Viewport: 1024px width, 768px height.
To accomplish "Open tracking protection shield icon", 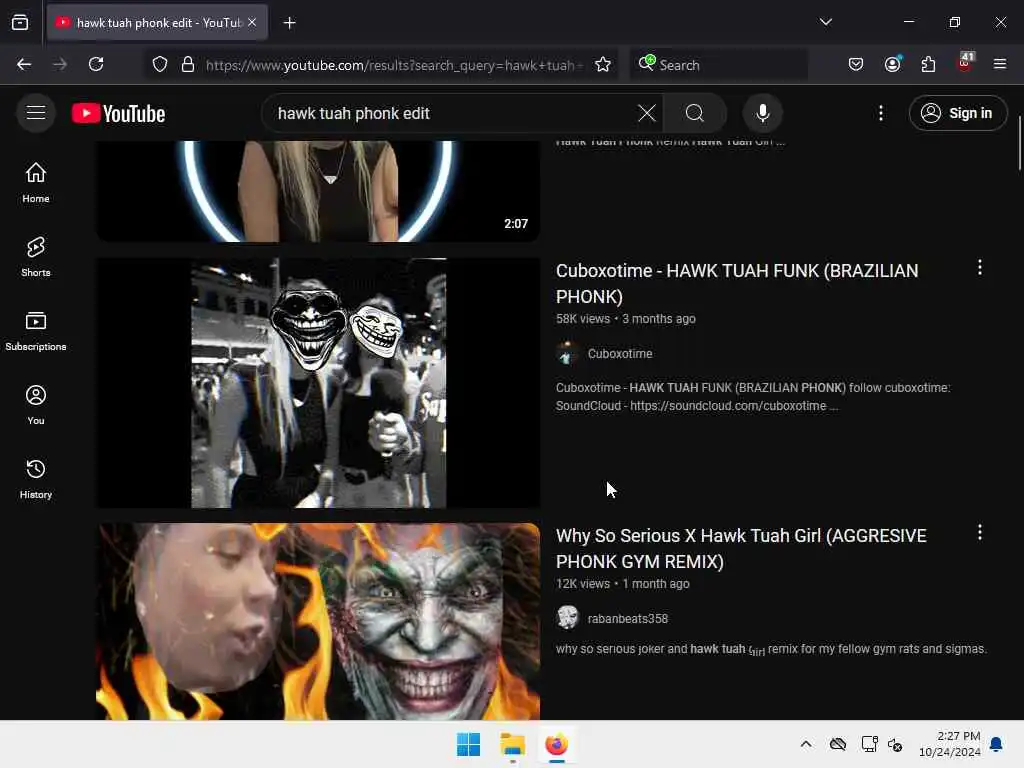I will pos(160,64).
